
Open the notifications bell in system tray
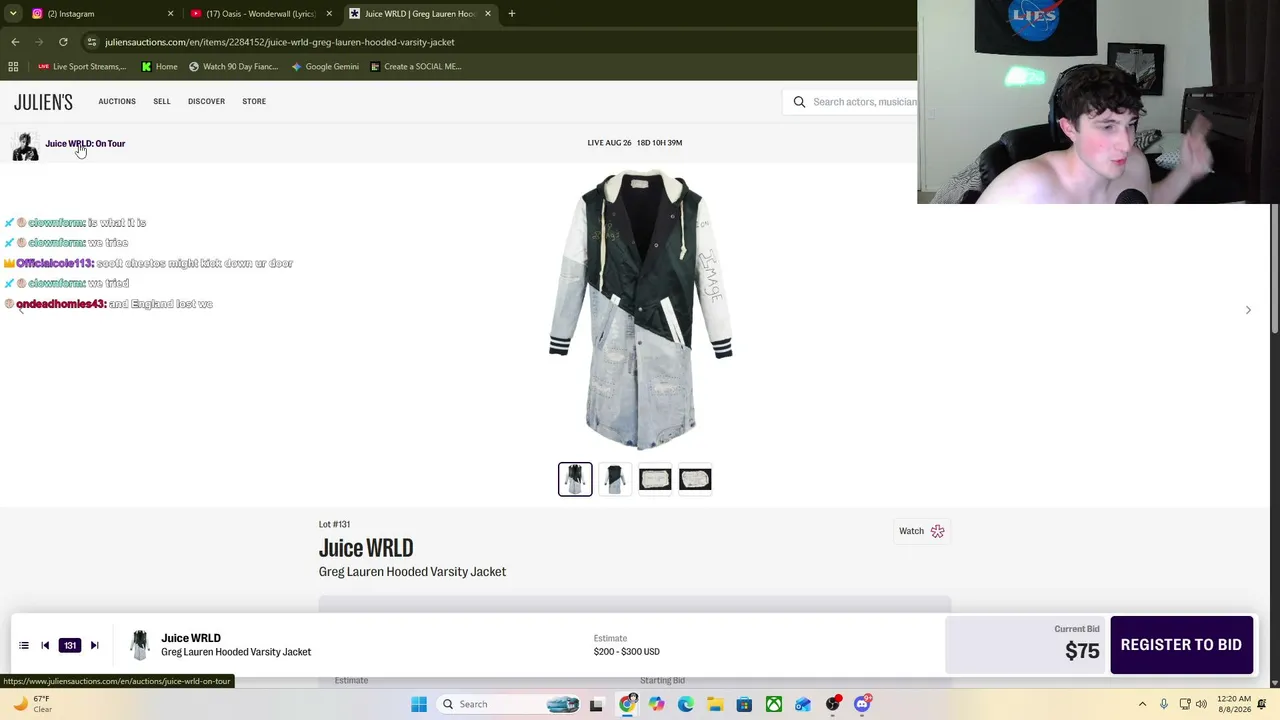coord(1262,704)
